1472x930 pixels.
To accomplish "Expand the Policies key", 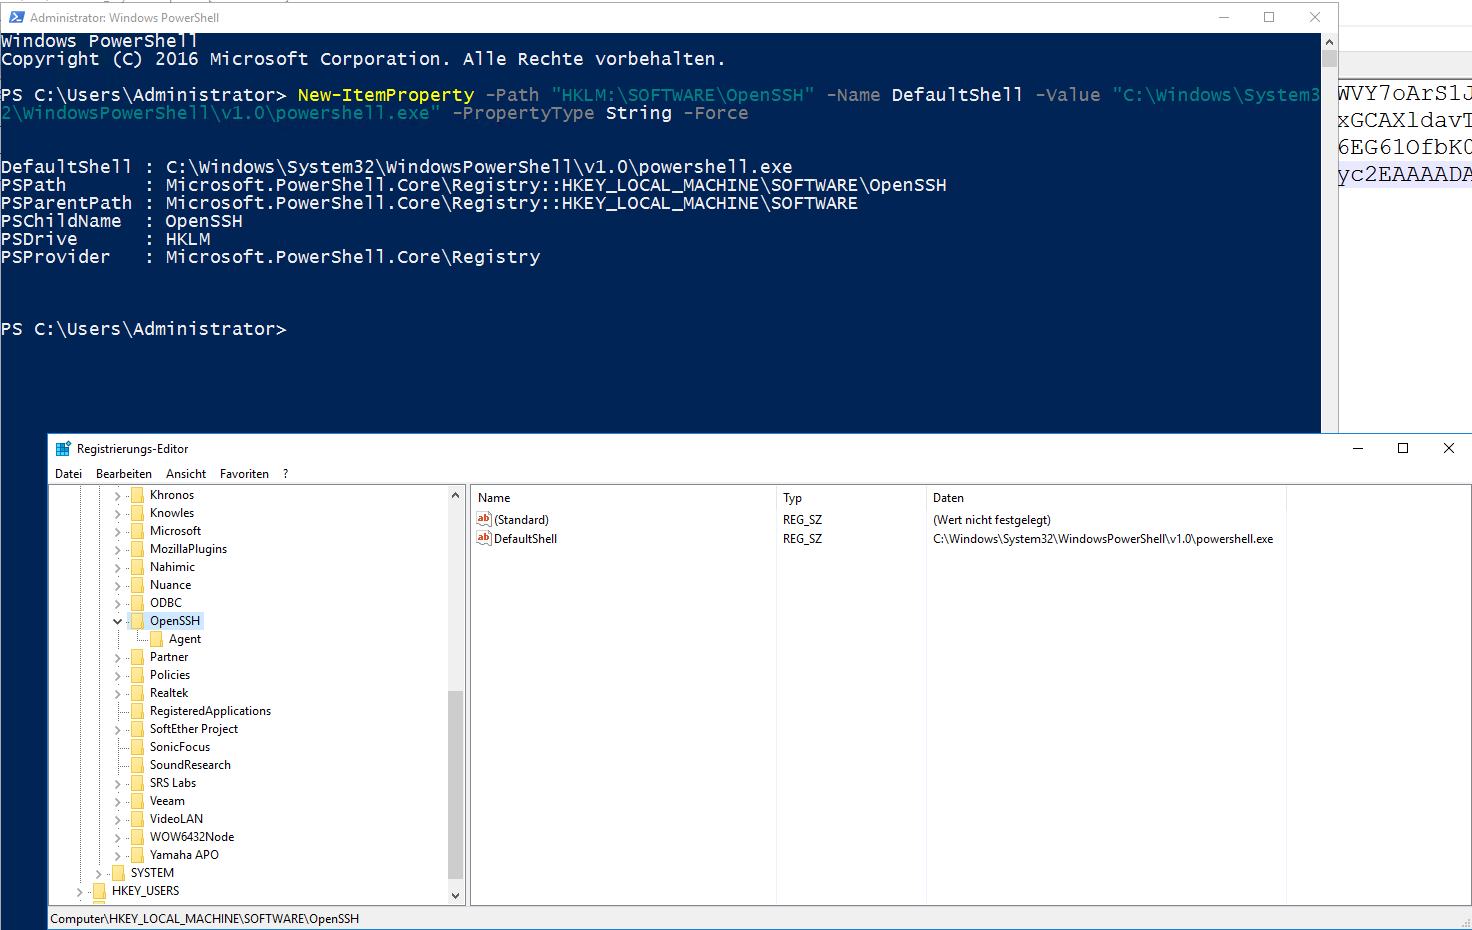I will [117, 676].
